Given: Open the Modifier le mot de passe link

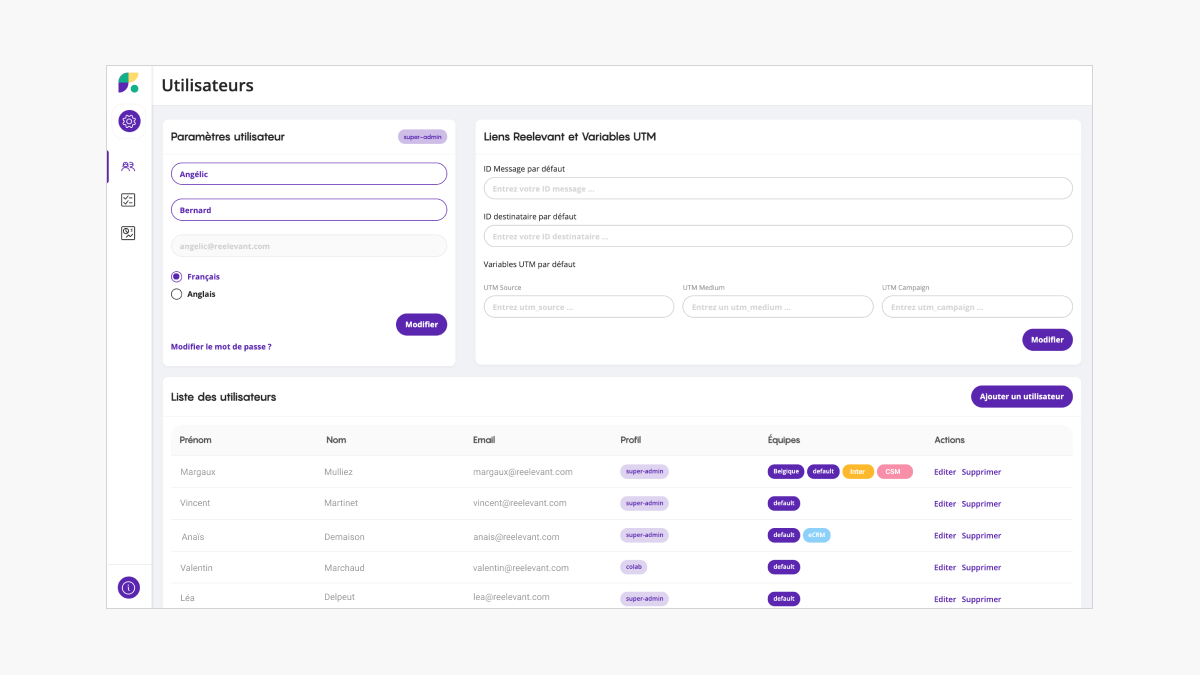Looking at the screenshot, I should (x=221, y=346).
